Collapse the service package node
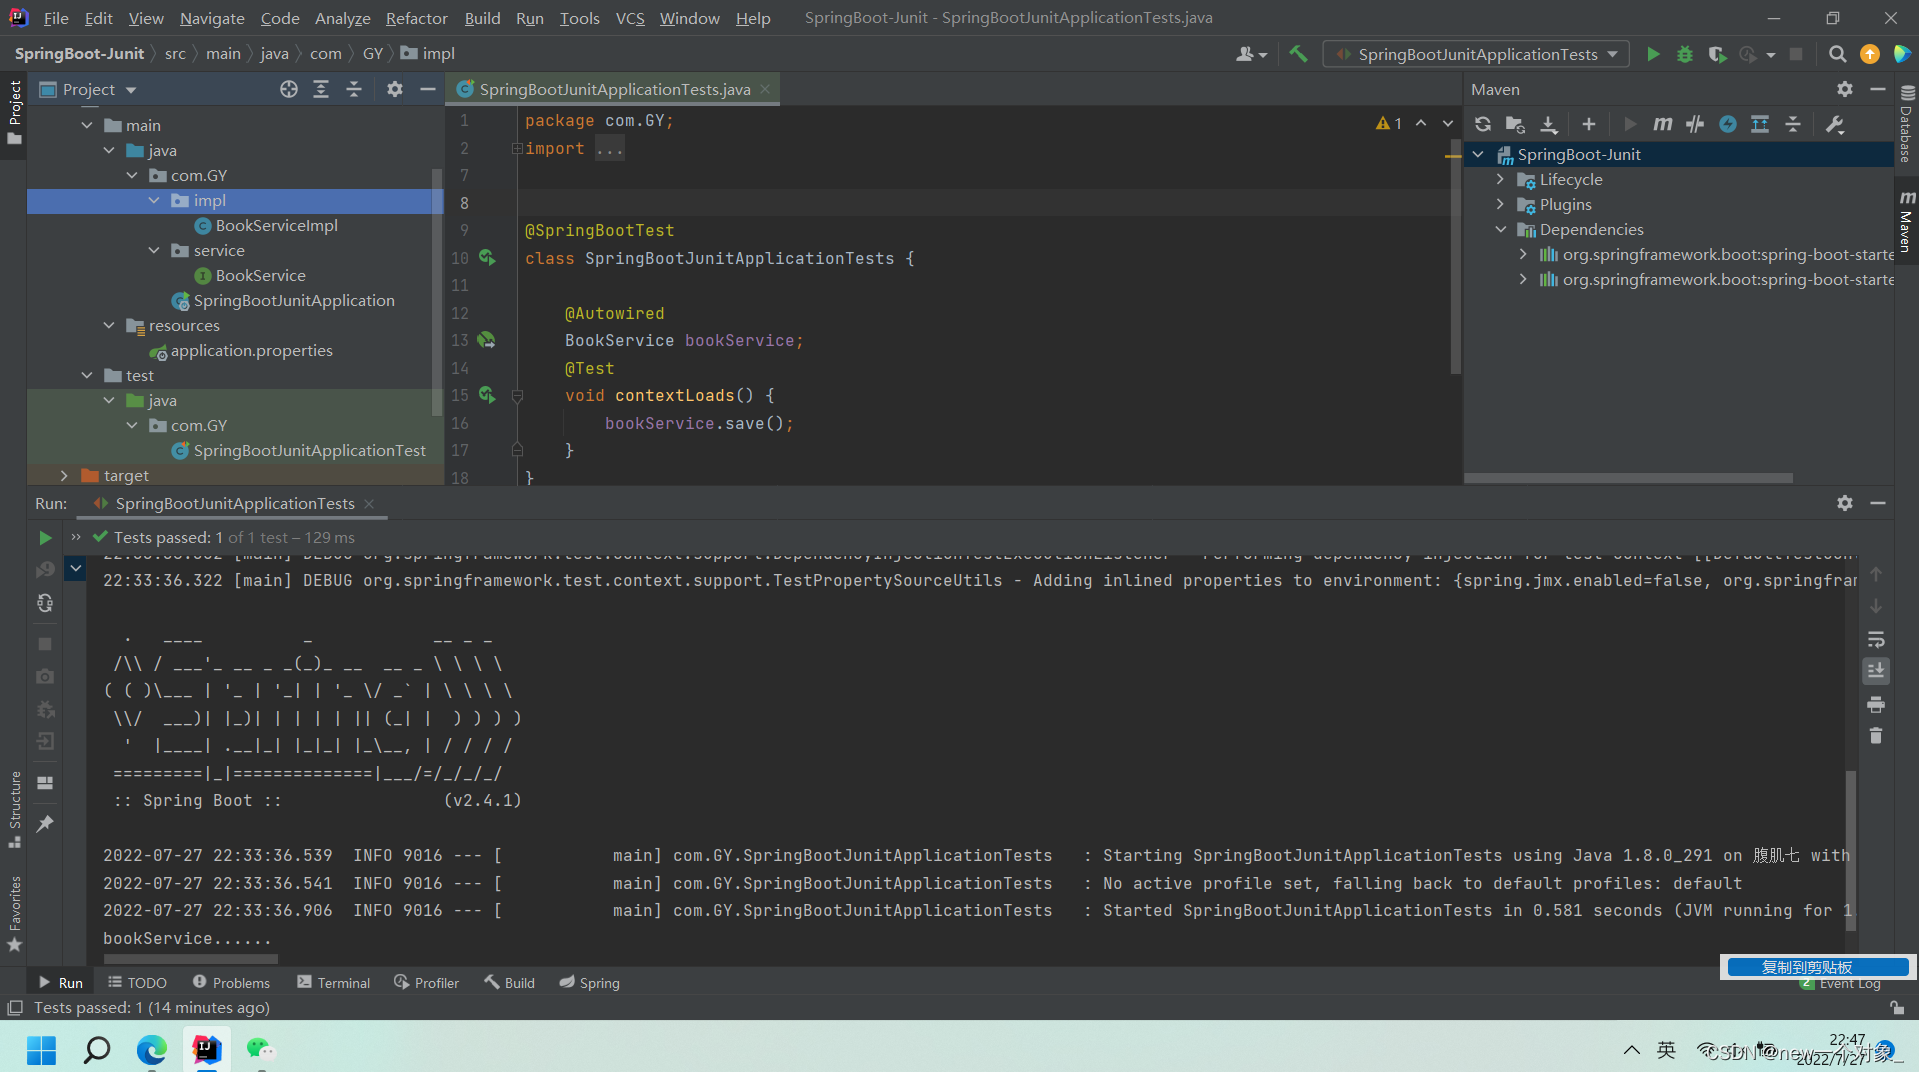1919x1072 pixels. point(154,250)
